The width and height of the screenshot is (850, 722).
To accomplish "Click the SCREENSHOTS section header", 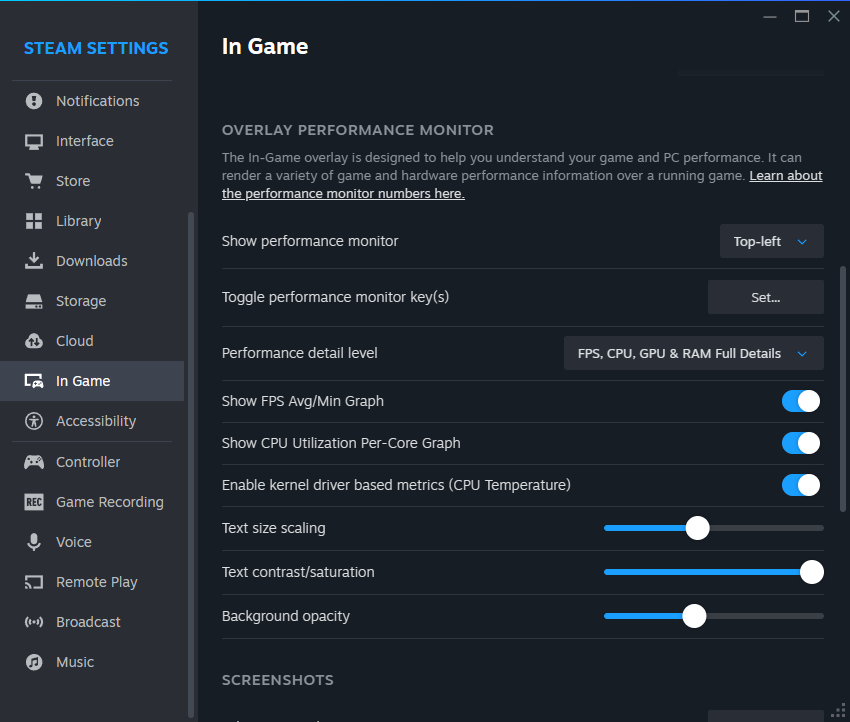I will pyautogui.click(x=278, y=680).
